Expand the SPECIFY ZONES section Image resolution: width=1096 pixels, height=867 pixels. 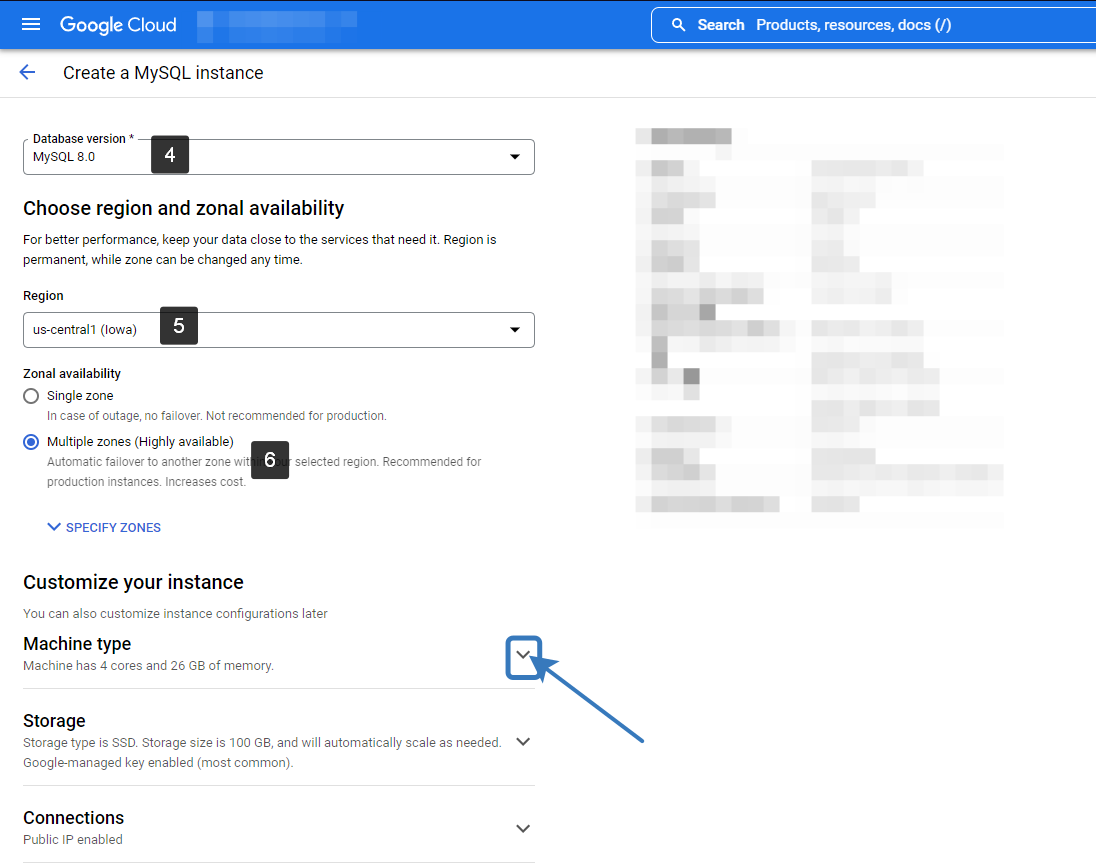(104, 527)
